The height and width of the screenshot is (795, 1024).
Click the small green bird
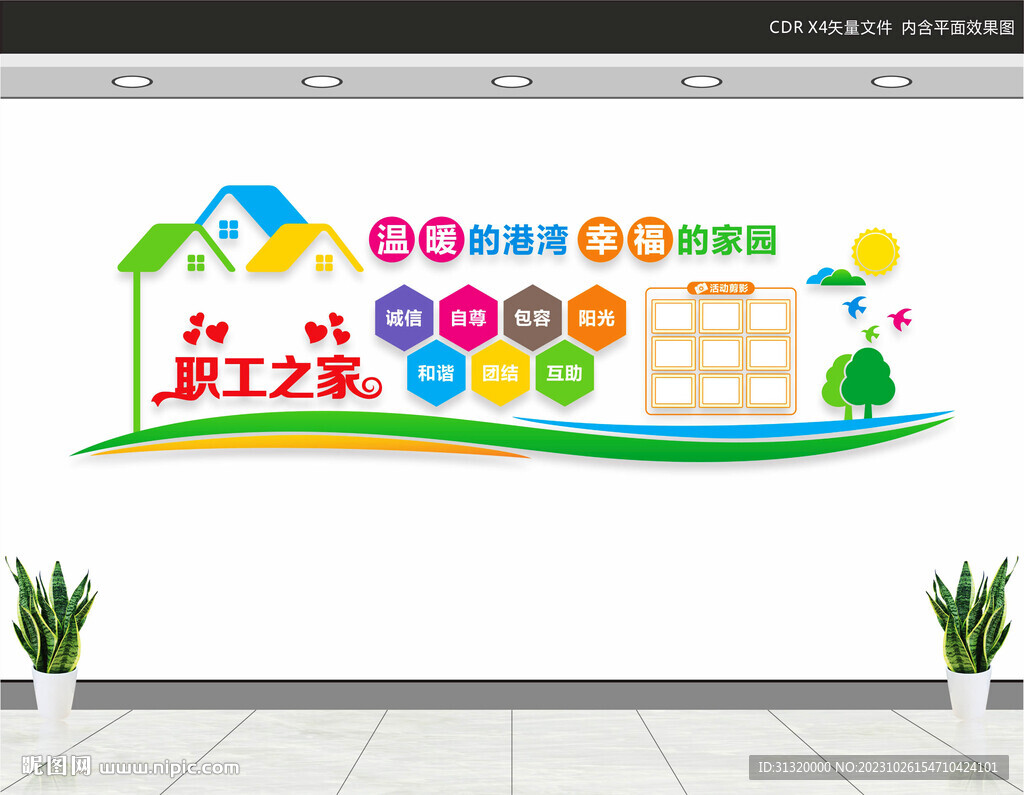pyautogui.click(x=871, y=333)
